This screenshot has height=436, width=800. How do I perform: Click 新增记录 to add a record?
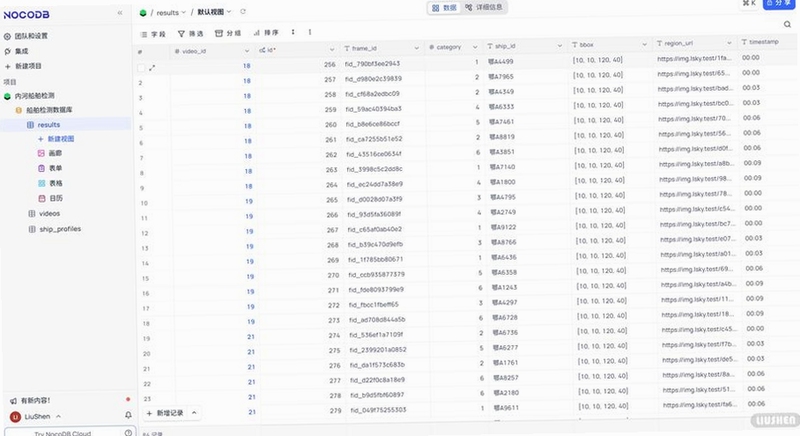tap(165, 413)
